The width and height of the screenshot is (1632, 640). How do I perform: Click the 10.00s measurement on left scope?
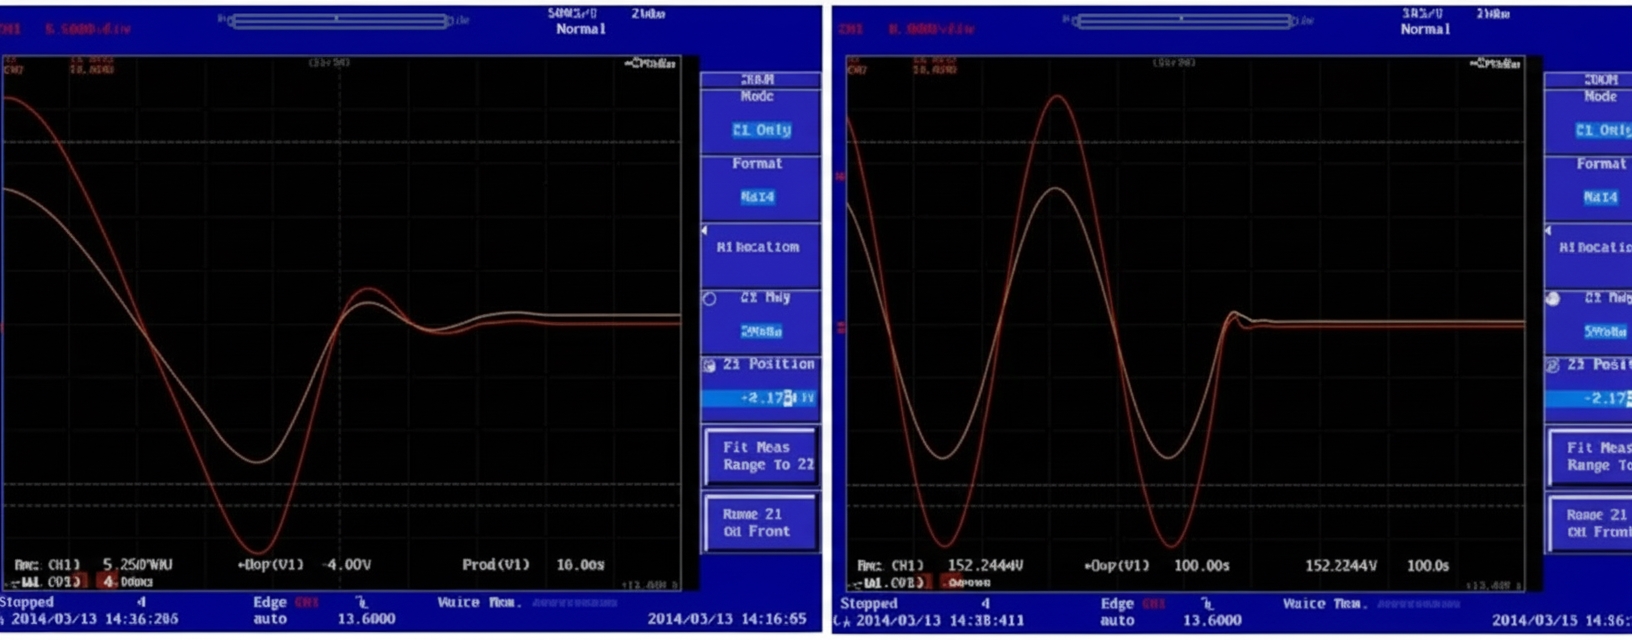[x=580, y=565]
